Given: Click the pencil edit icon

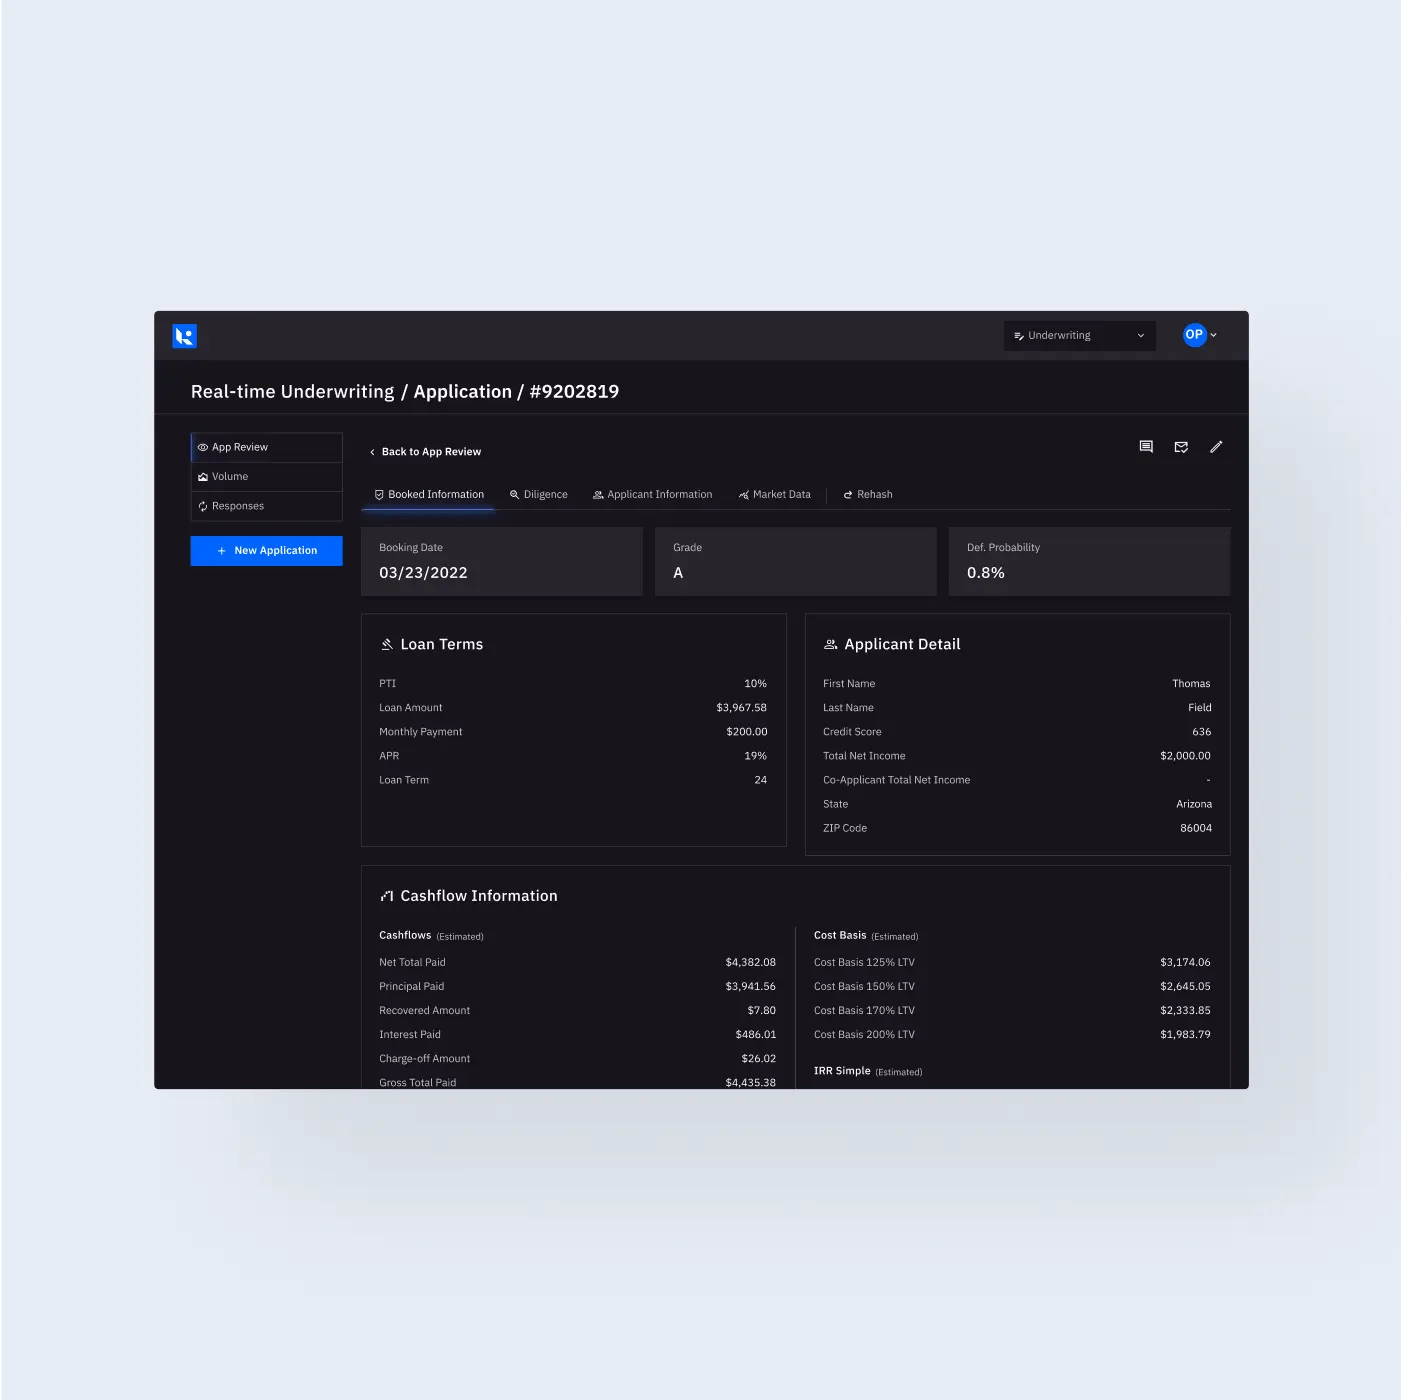Looking at the screenshot, I should [1216, 447].
